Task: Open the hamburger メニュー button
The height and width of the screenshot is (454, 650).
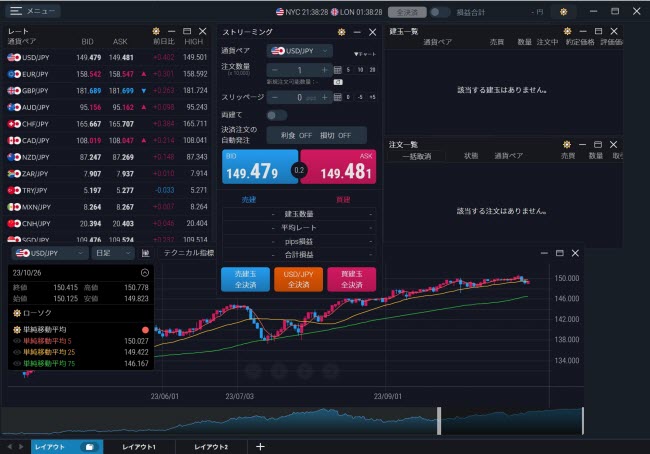Action: click(x=33, y=11)
